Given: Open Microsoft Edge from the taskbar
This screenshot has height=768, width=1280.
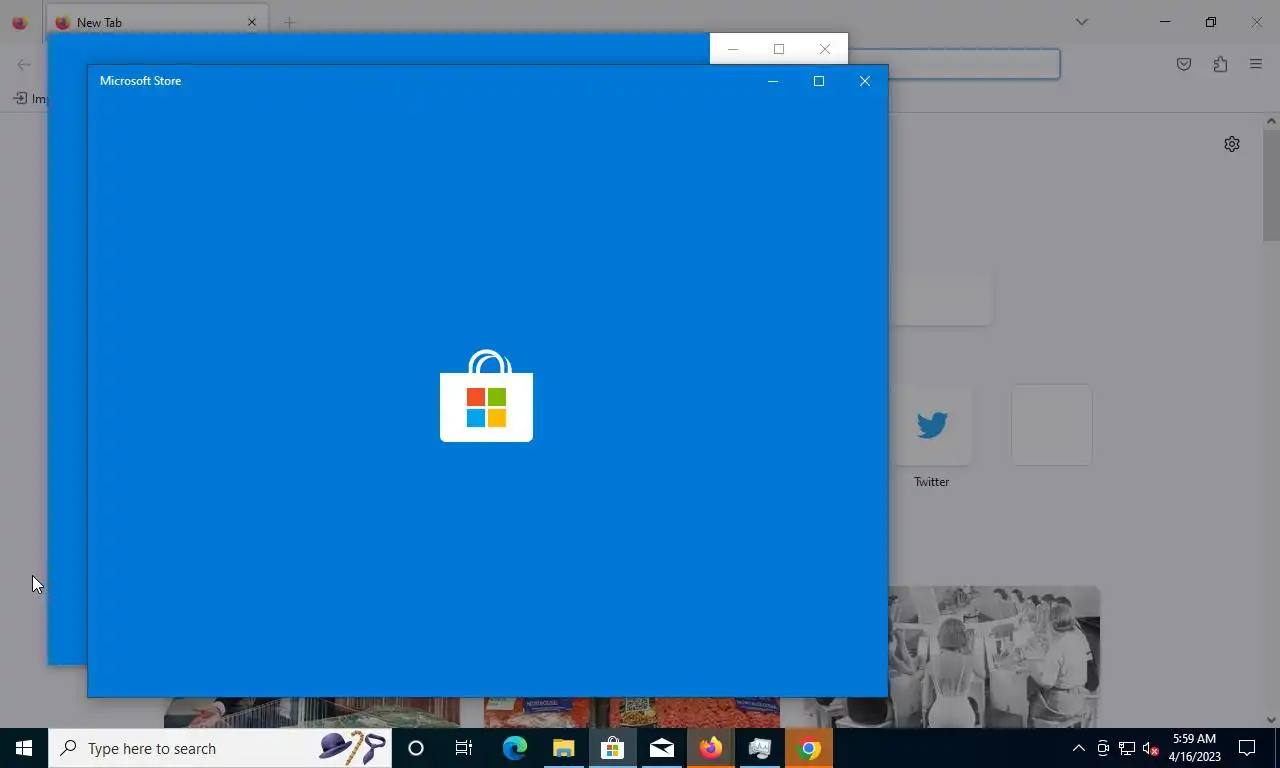Looking at the screenshot, I should coord(514,748).
